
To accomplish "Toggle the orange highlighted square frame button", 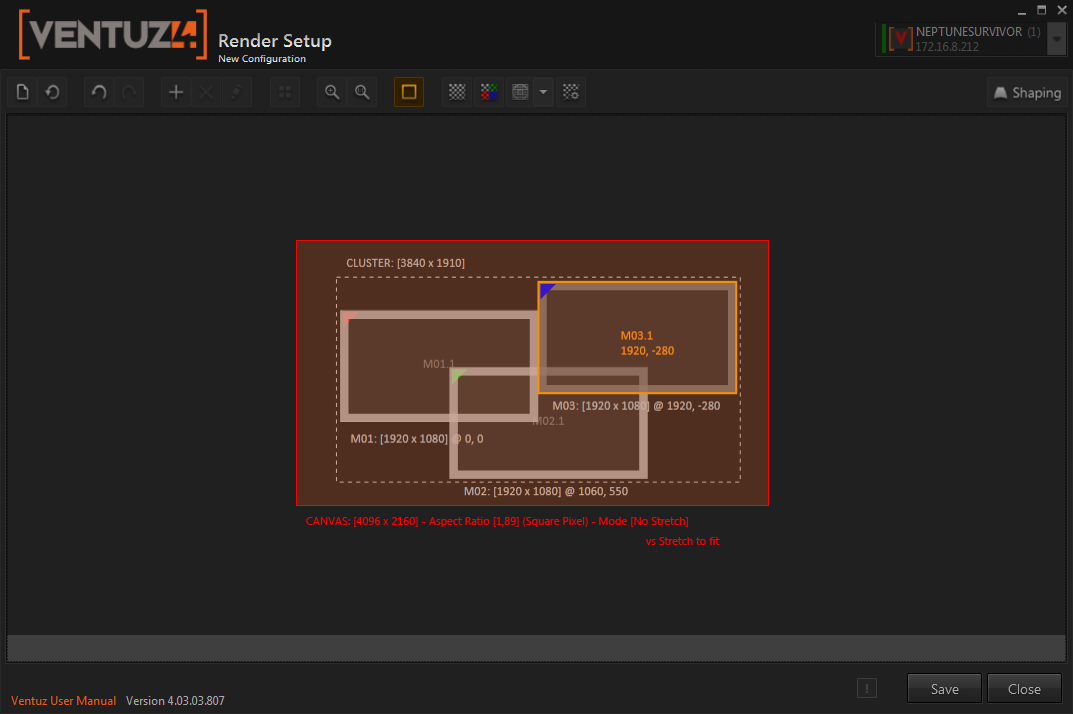I will [x=408, y=93].
